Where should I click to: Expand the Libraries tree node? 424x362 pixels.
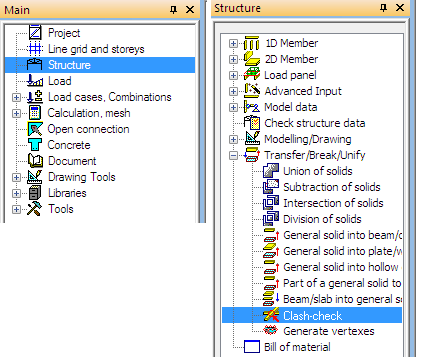tap(16, 193)
